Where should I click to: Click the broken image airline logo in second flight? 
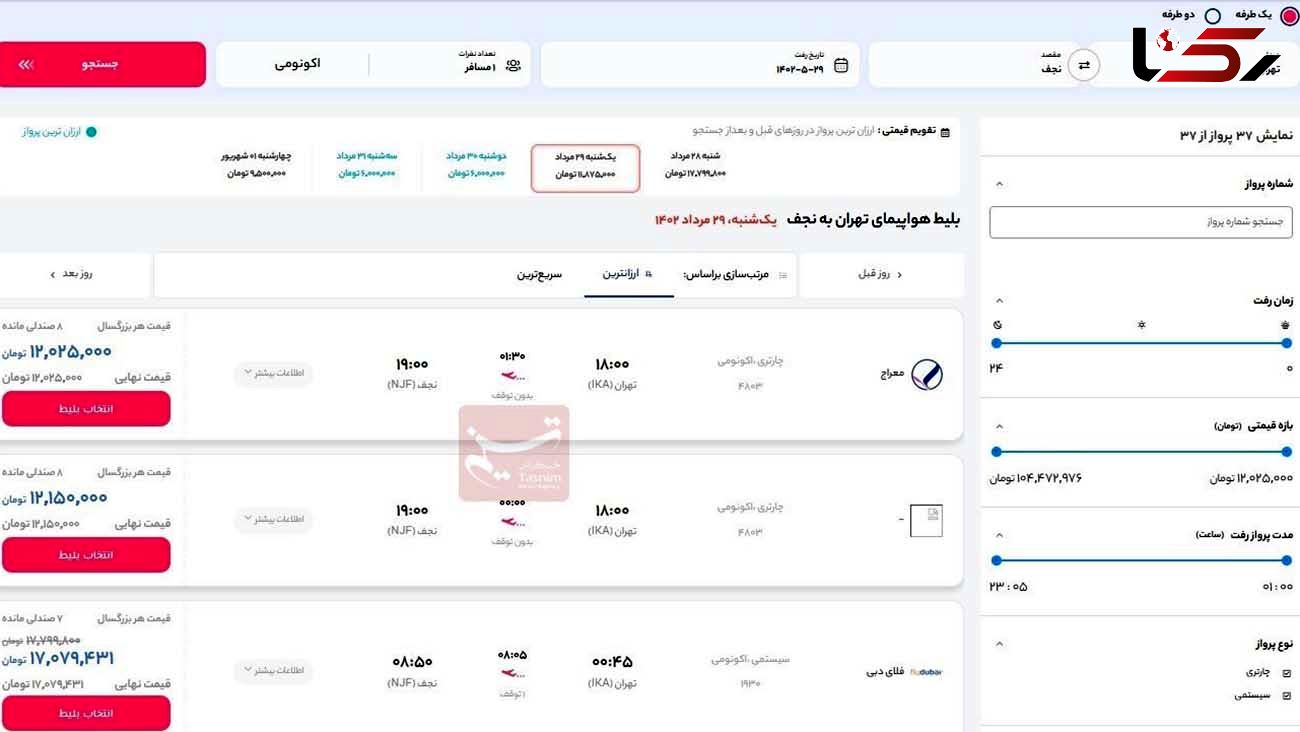tap(926, 520)
